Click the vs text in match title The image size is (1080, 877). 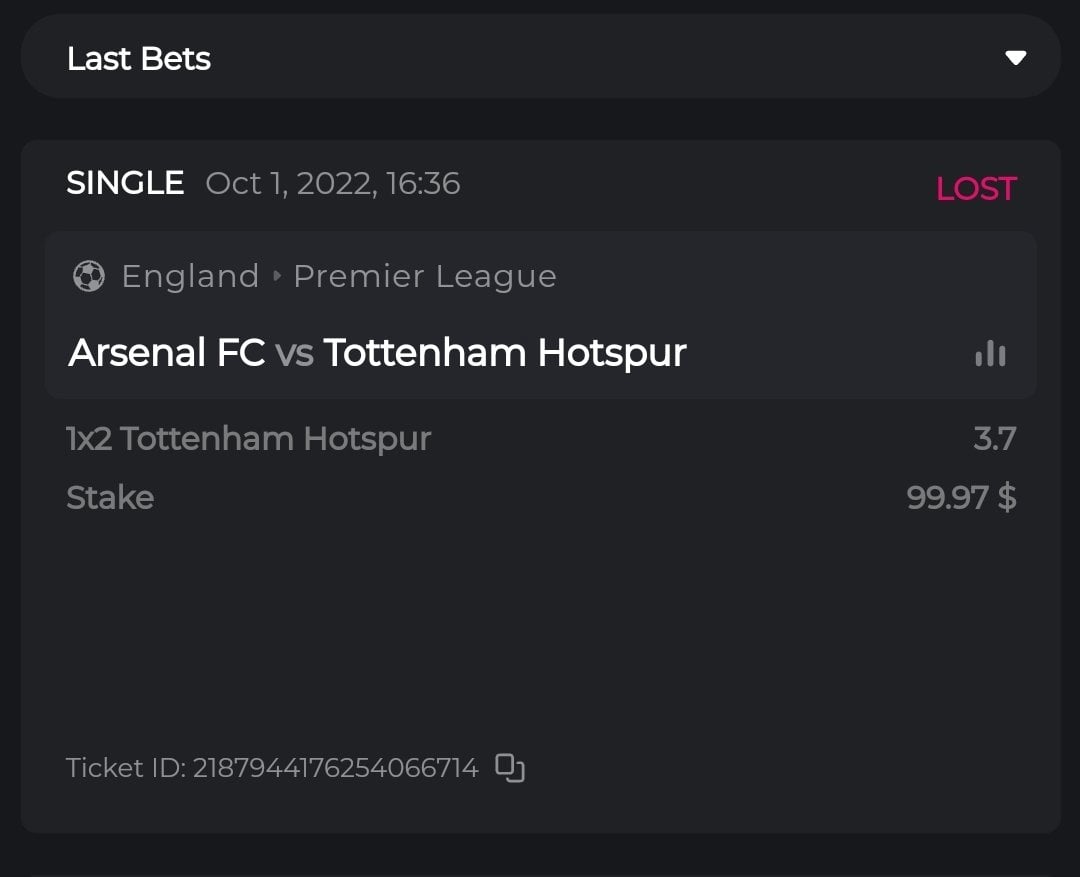(294, 353)
